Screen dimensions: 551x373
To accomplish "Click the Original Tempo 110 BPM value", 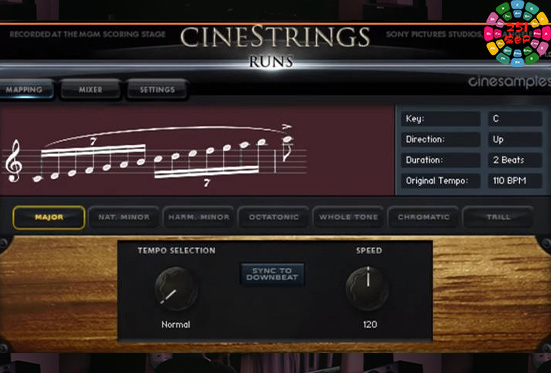I will click(x=515, y=181).
